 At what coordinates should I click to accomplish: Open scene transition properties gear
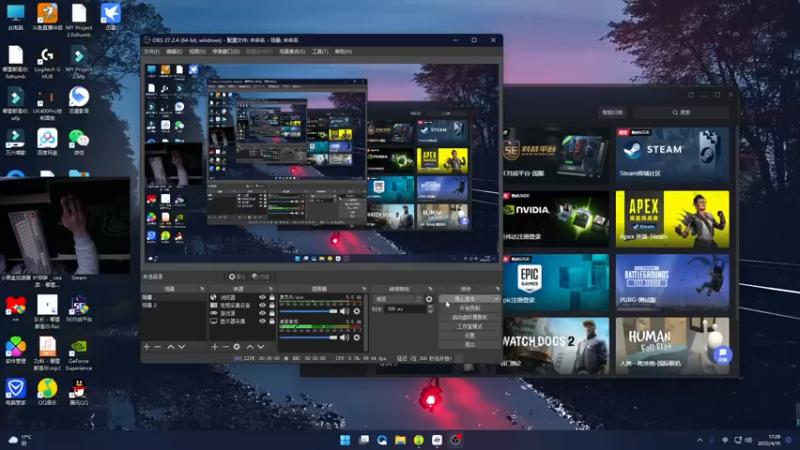coord(429,299)
